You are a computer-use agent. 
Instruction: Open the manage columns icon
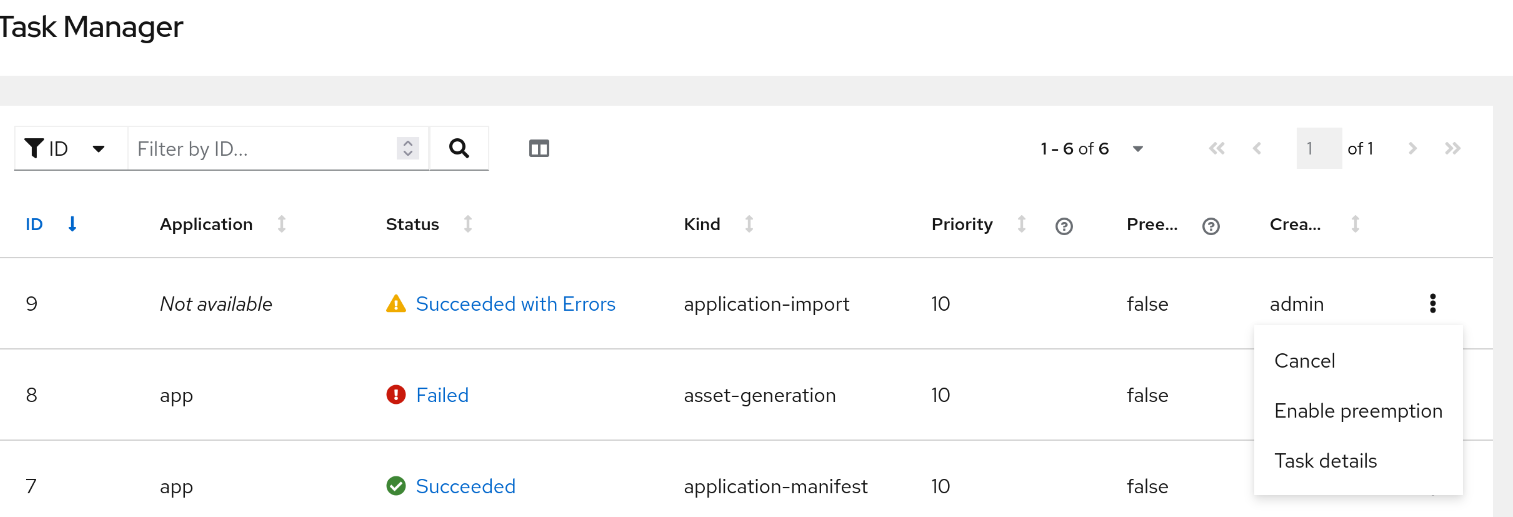(x=539, y=149)
